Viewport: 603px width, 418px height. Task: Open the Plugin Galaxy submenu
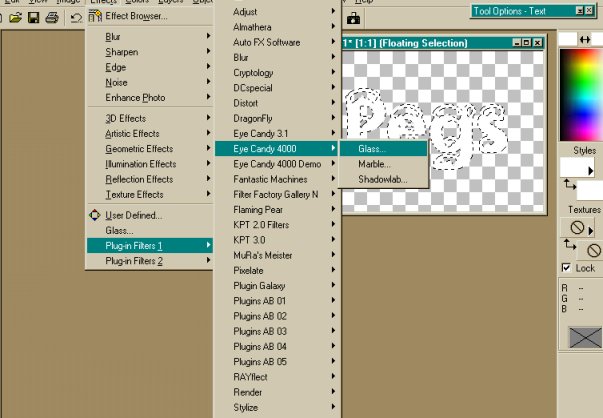point(277,286)
